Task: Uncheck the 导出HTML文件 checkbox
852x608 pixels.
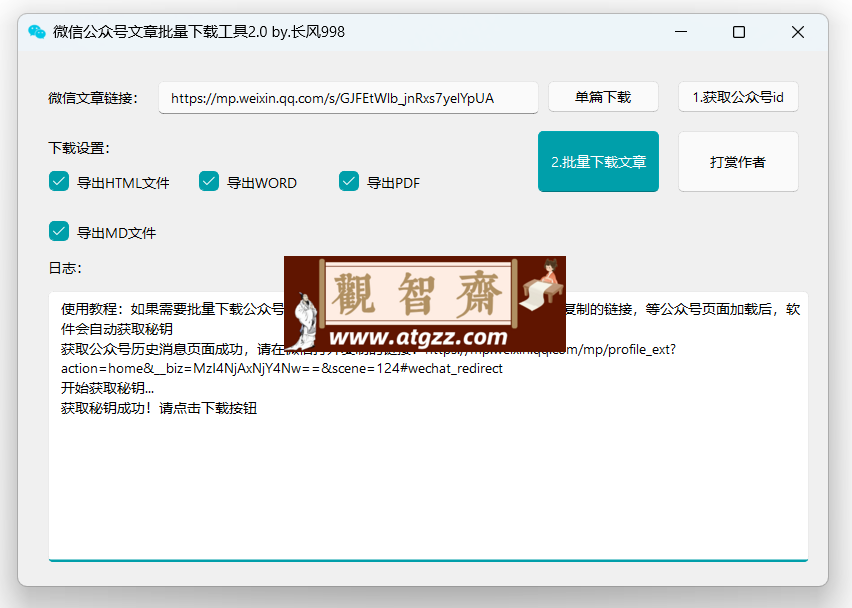Action: tap(59, 181)
